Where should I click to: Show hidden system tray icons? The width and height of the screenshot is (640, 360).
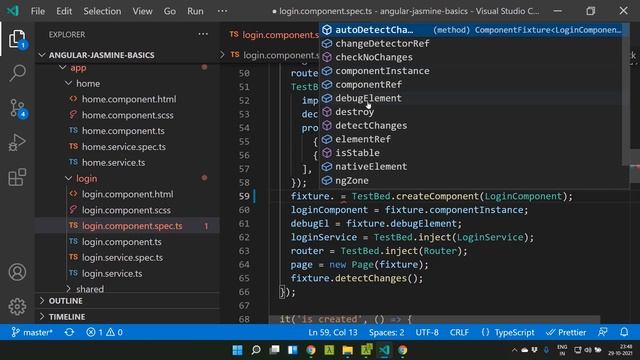pos(514,350)
